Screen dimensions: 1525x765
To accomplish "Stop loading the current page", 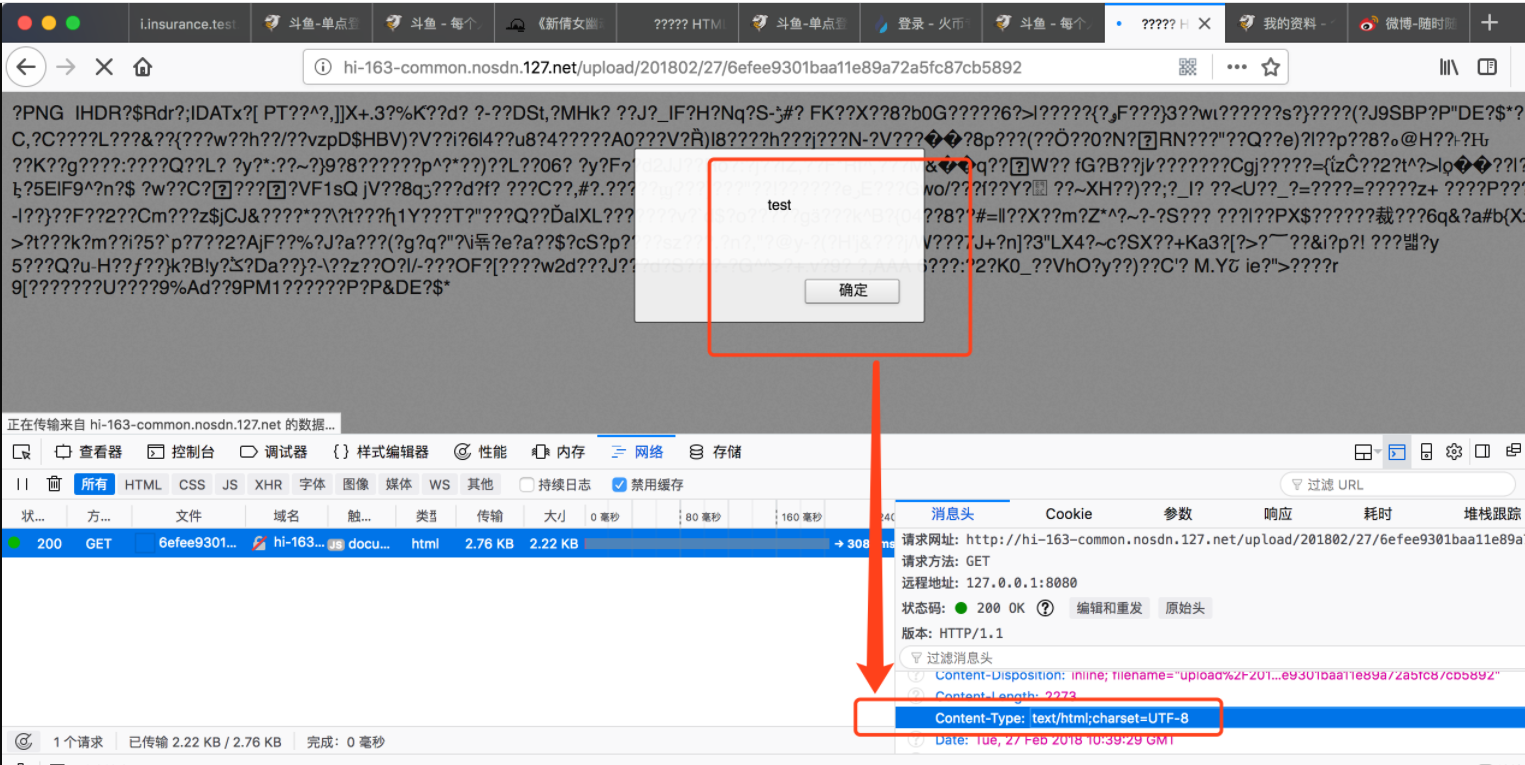I will coord(104,67).
